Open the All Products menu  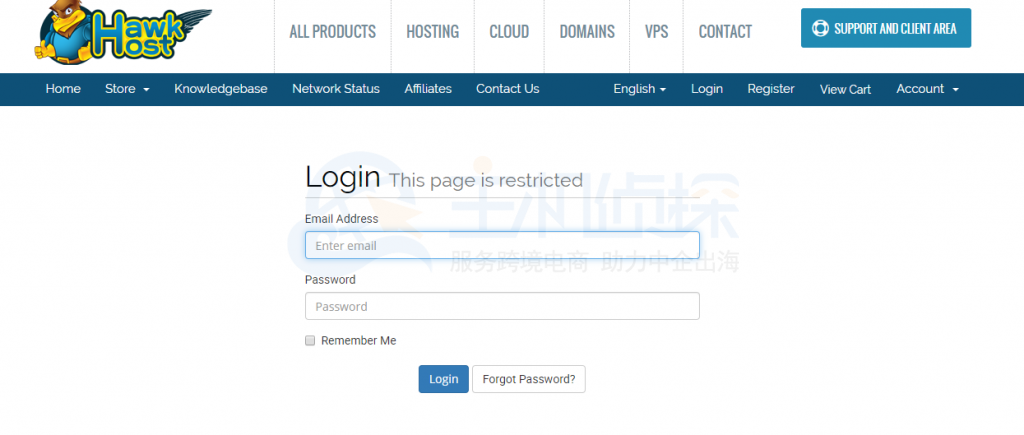332,32
